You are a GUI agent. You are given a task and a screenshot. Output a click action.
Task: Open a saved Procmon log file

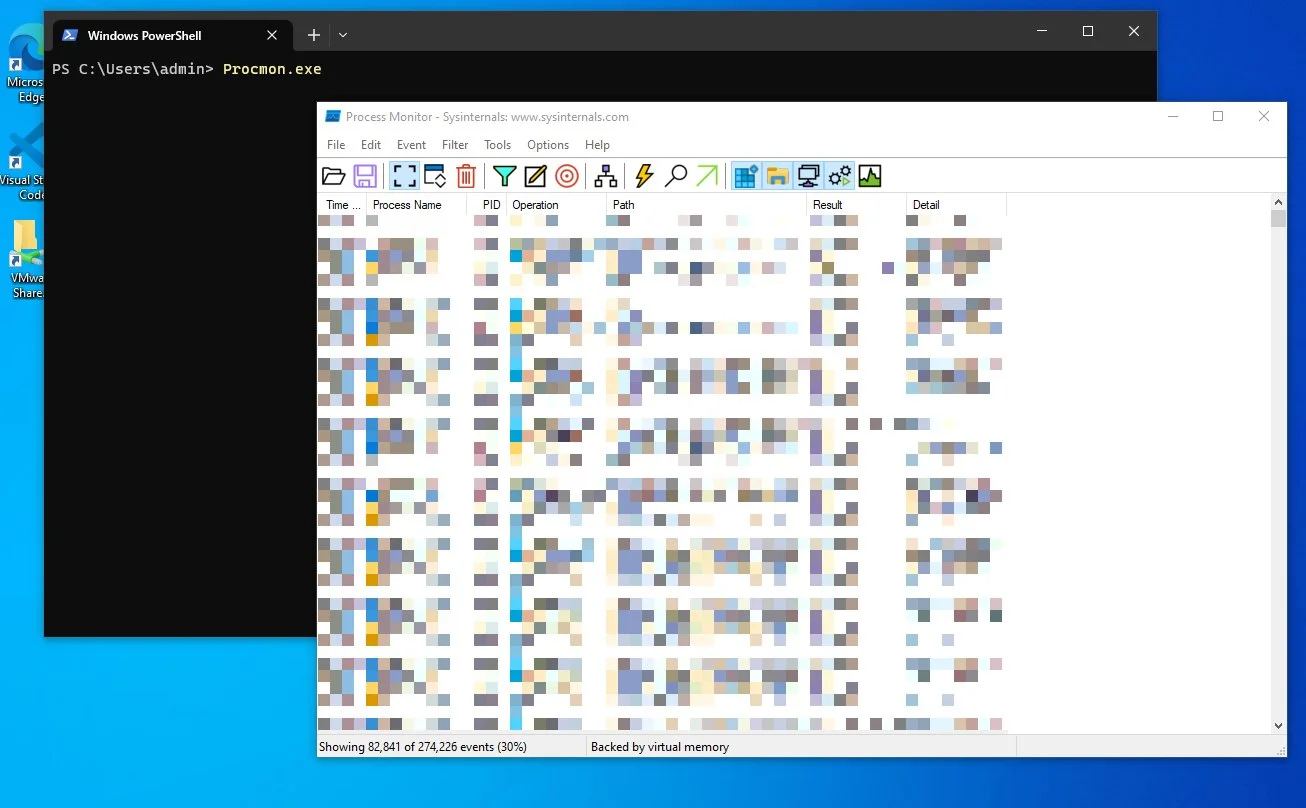click(x=334, y=175)
